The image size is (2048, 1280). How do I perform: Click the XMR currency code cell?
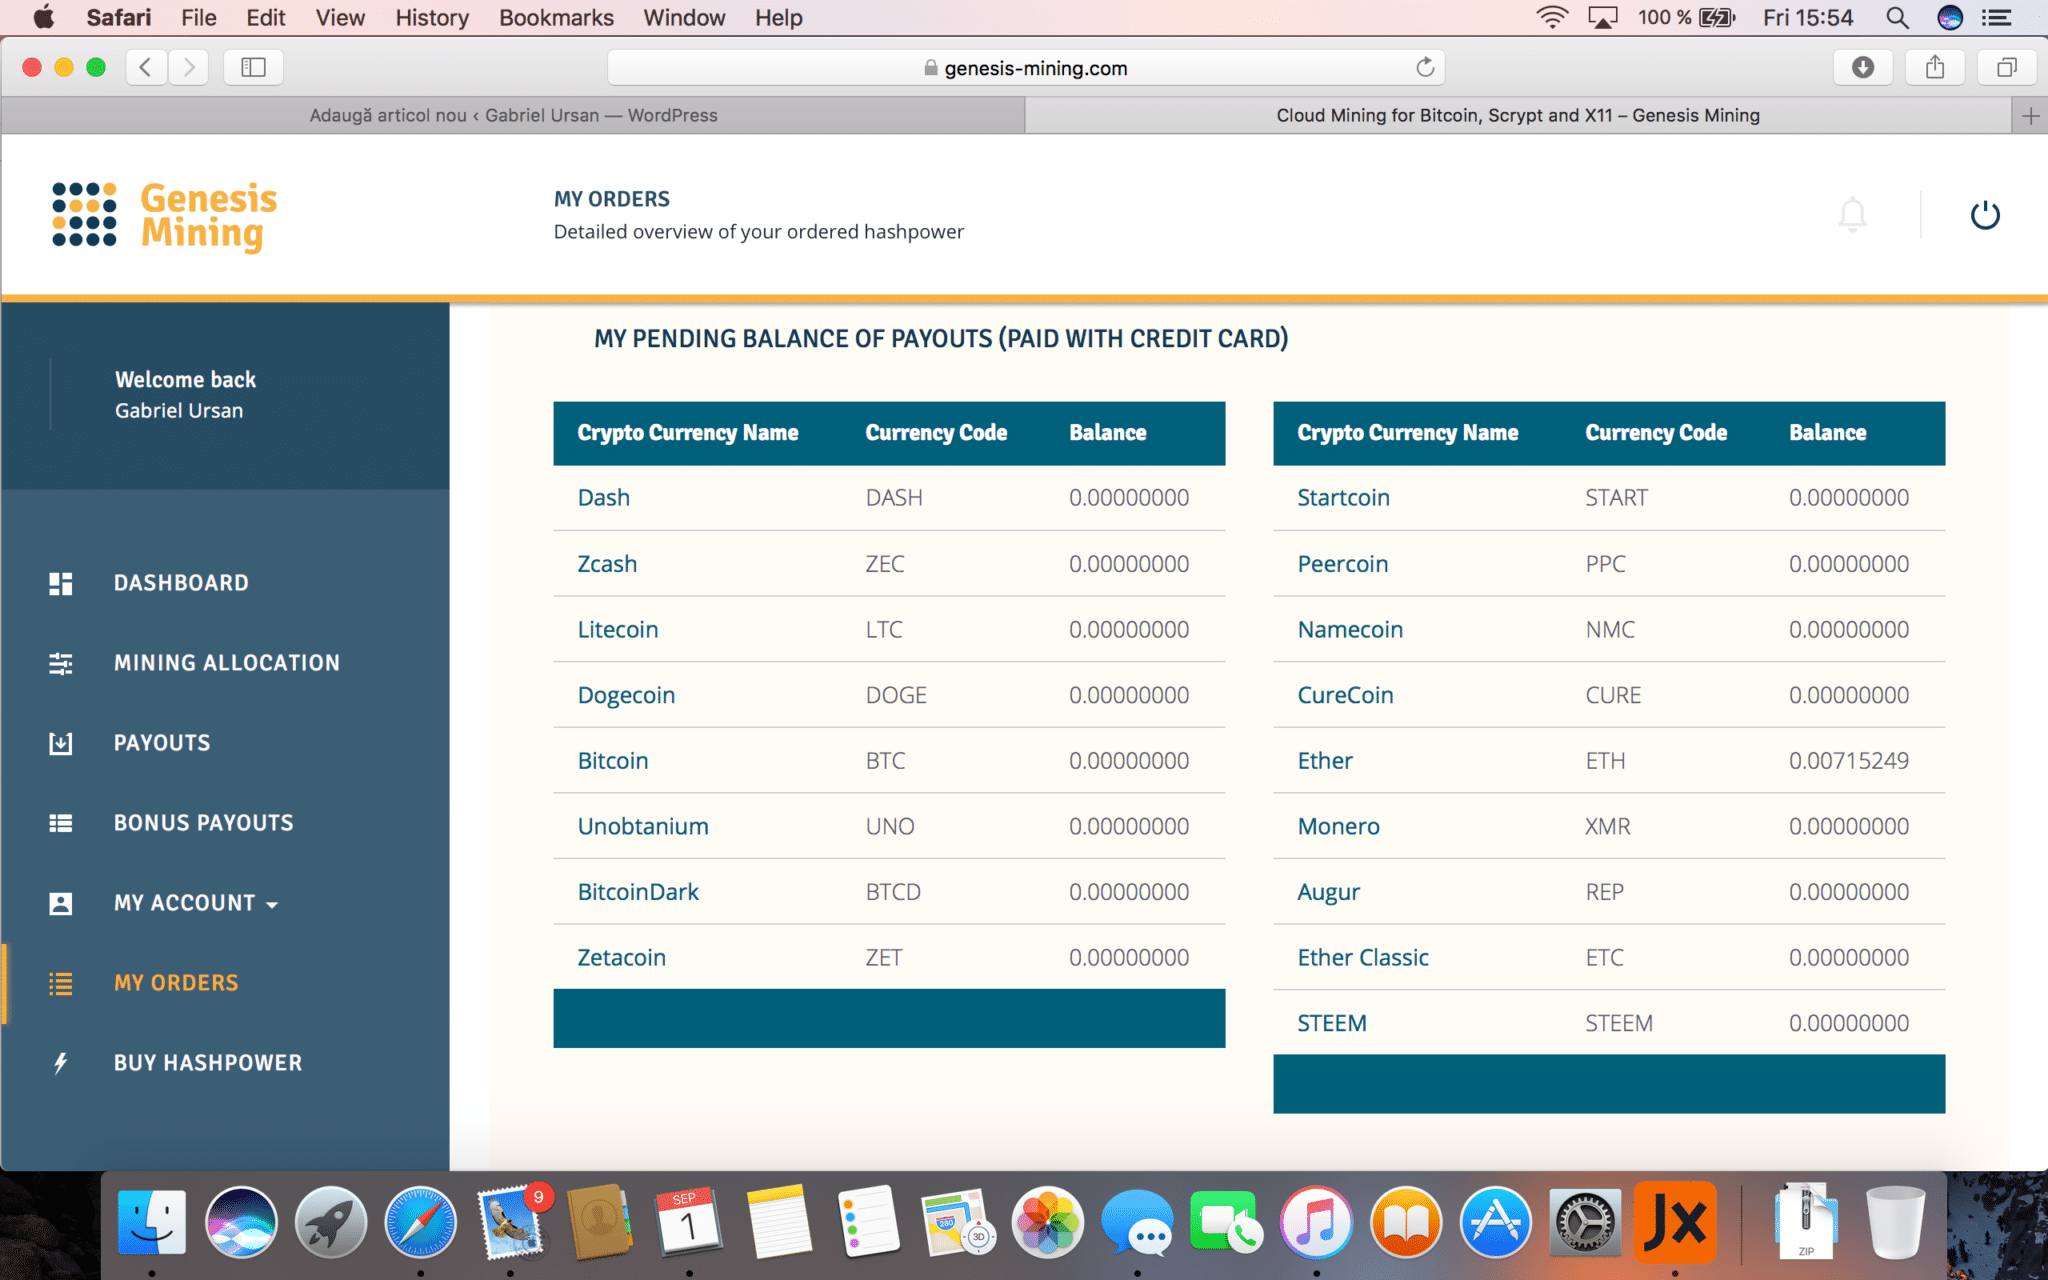[1607, 827]
